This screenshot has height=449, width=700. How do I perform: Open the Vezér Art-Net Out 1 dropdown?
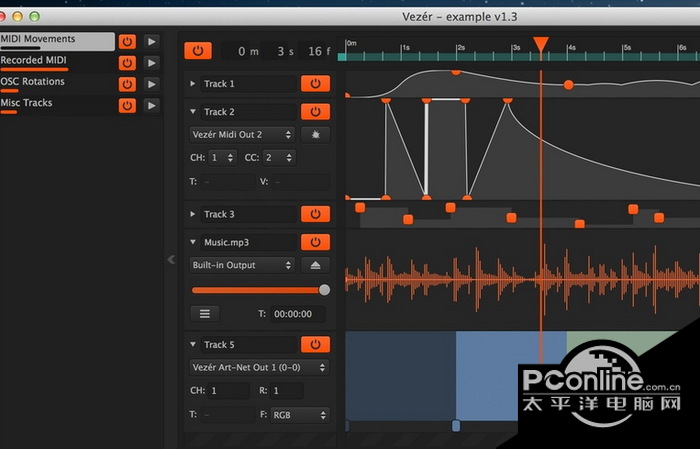point(259,367)
